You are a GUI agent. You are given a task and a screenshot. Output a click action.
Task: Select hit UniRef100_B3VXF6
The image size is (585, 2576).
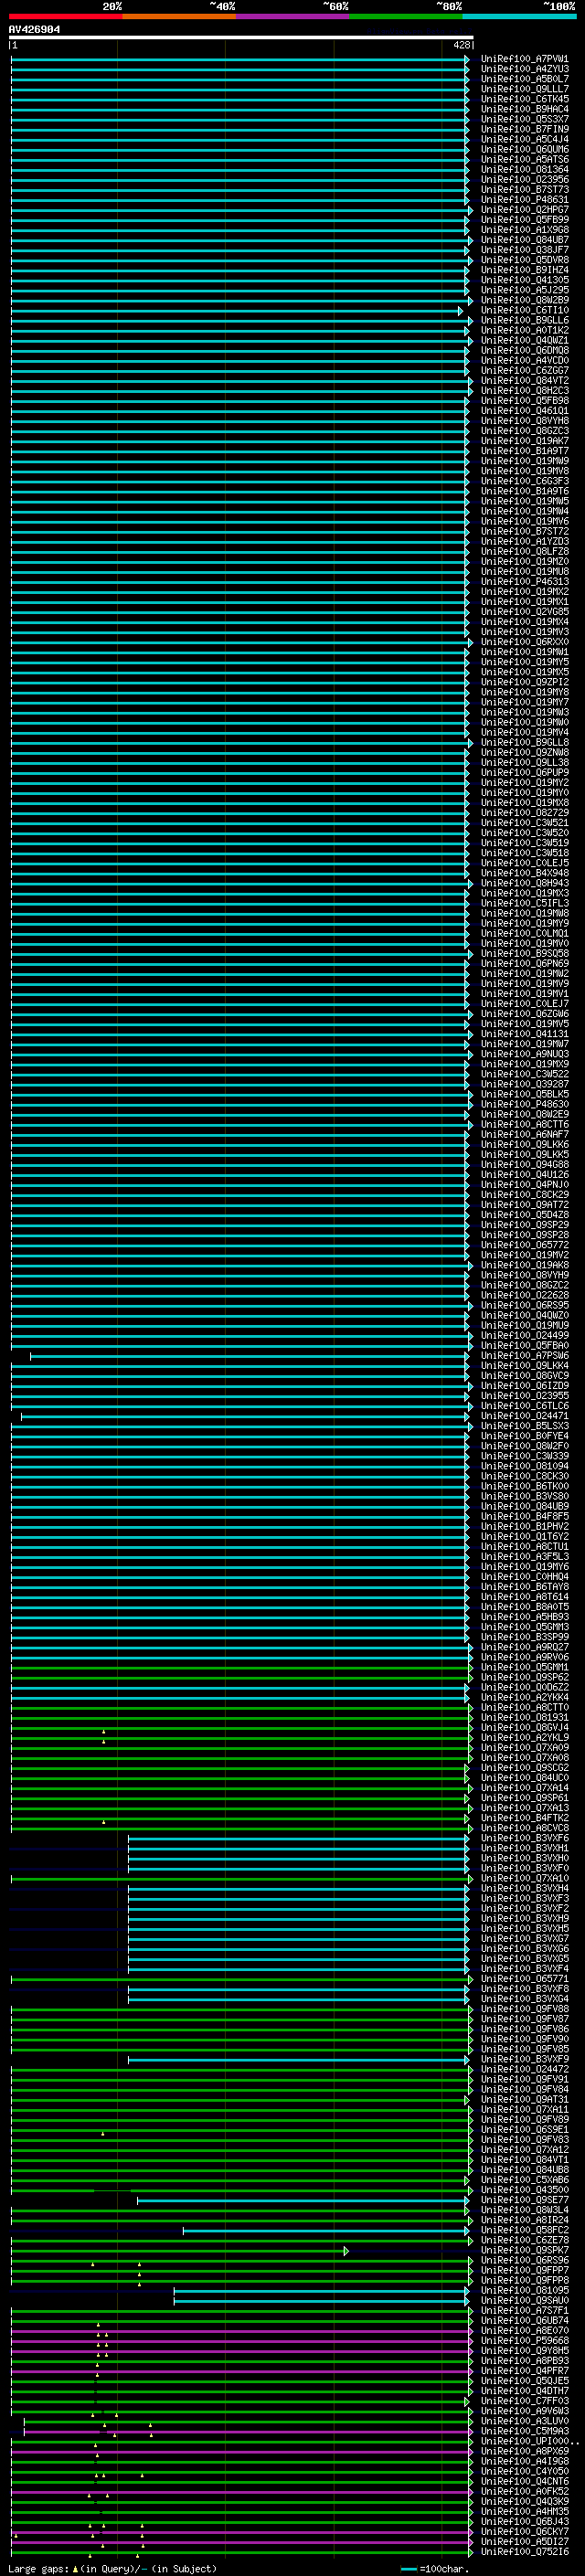(525, 1838)
